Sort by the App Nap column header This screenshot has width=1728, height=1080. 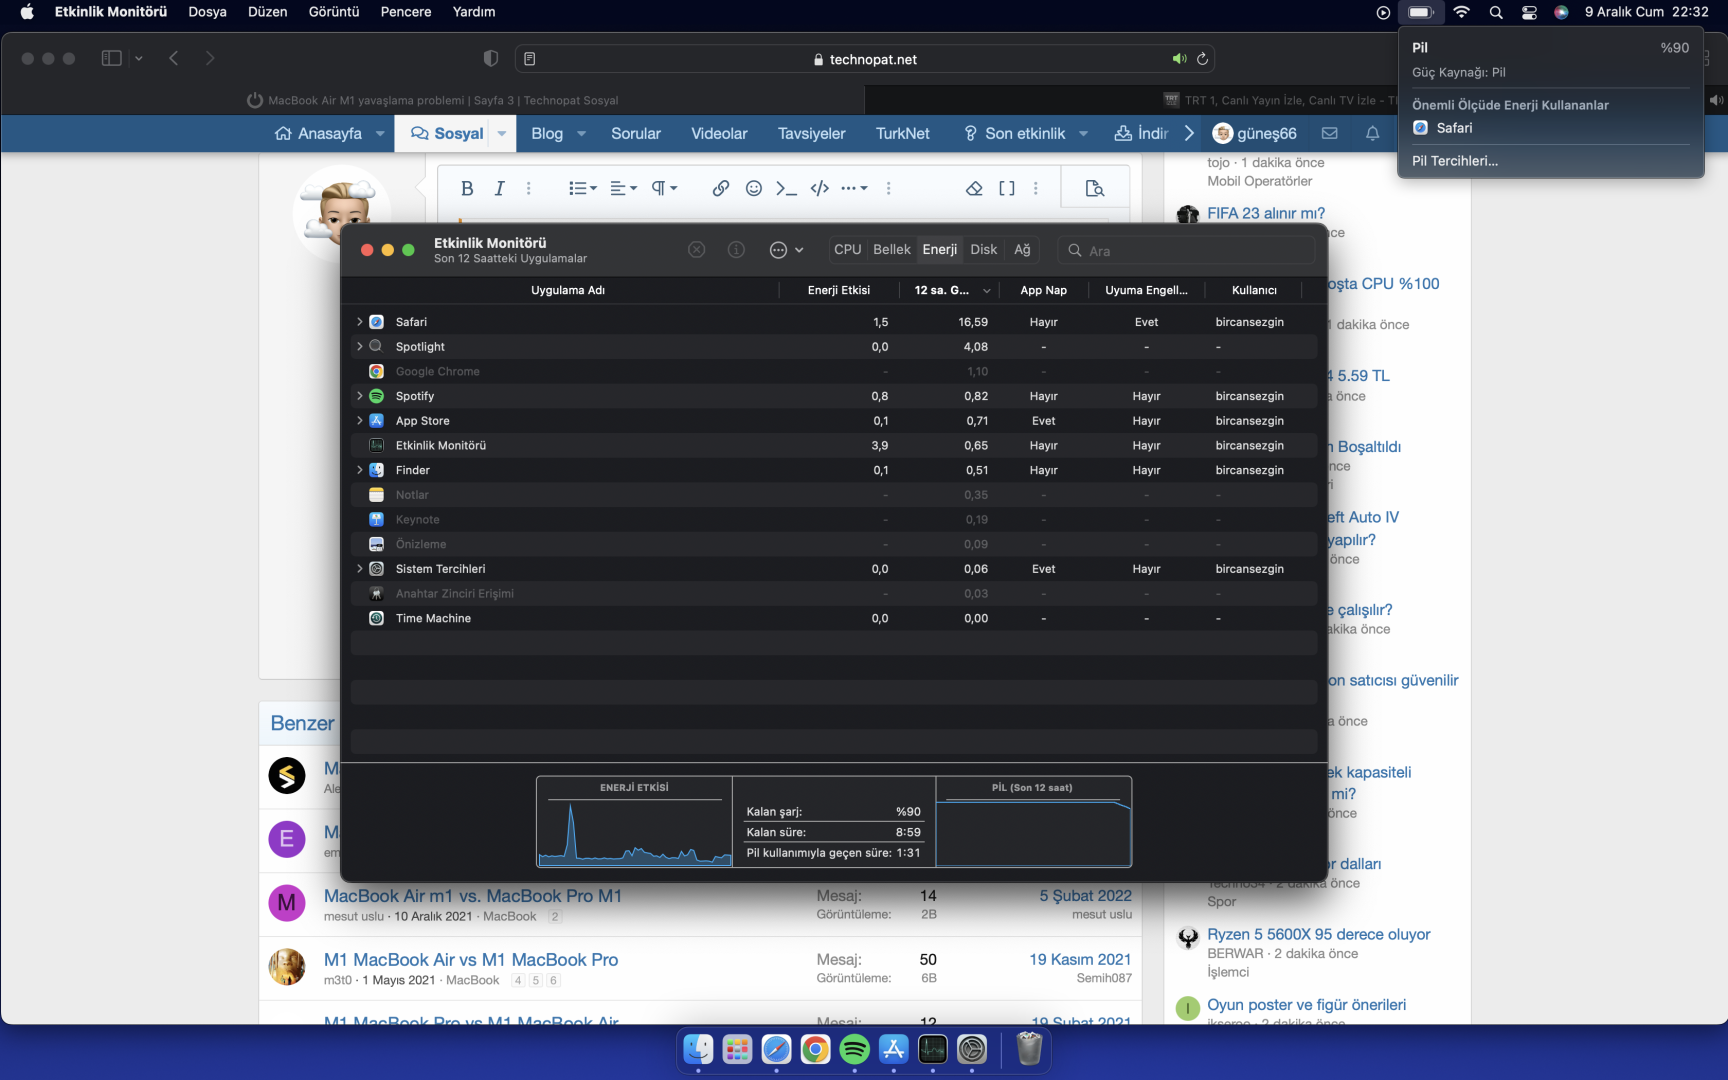coord(1044,290)
